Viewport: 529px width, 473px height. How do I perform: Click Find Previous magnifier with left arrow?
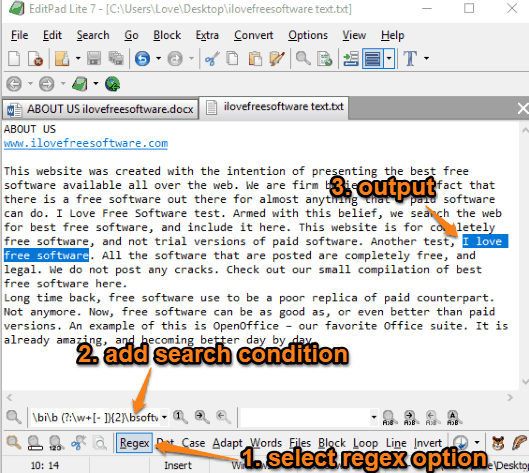pos(223,417)
